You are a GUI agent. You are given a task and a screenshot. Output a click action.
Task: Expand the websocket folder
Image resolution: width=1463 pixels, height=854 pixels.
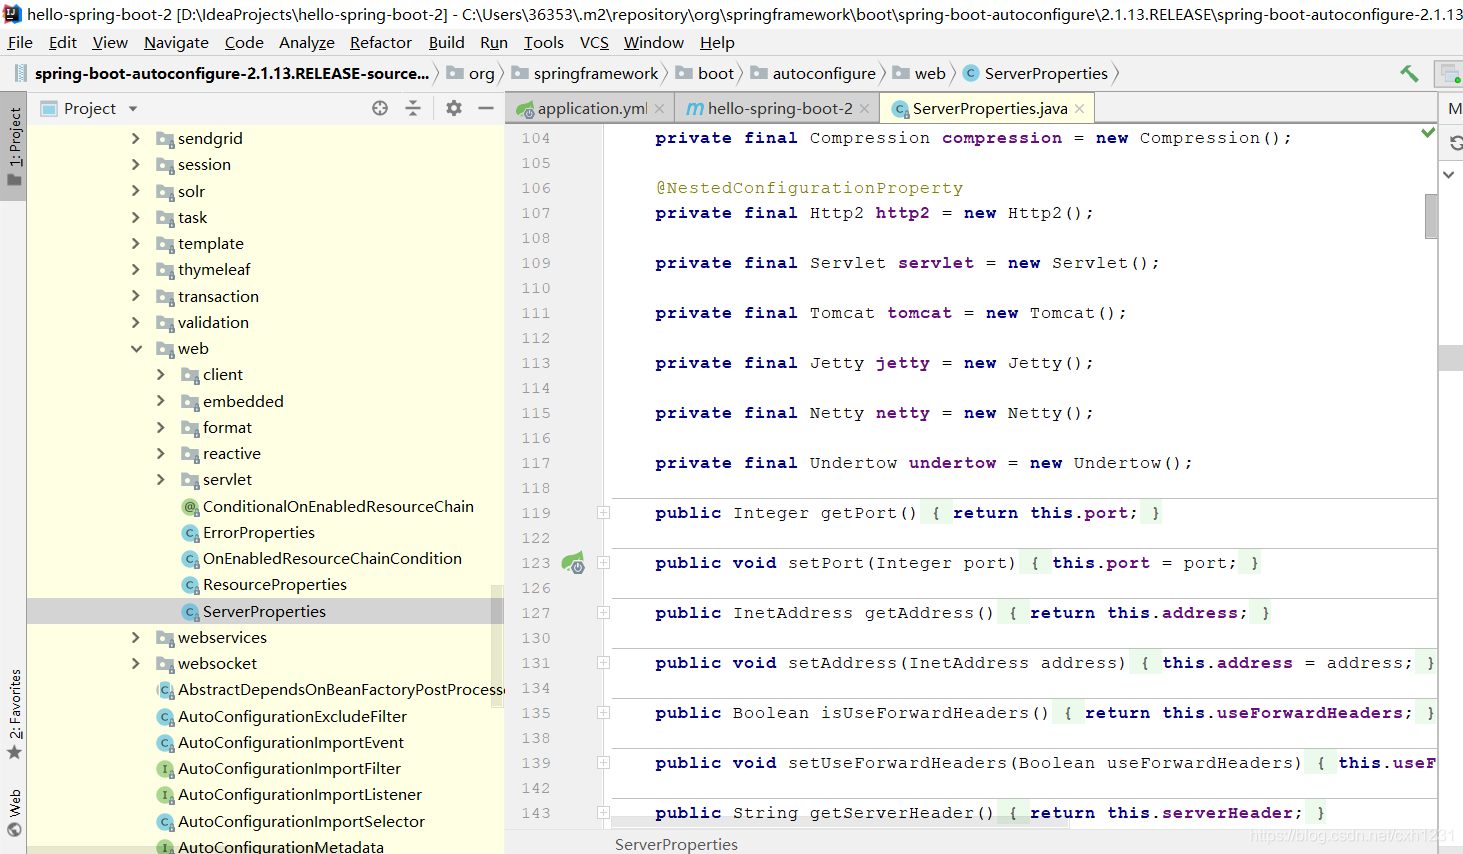tap(136, 663)
